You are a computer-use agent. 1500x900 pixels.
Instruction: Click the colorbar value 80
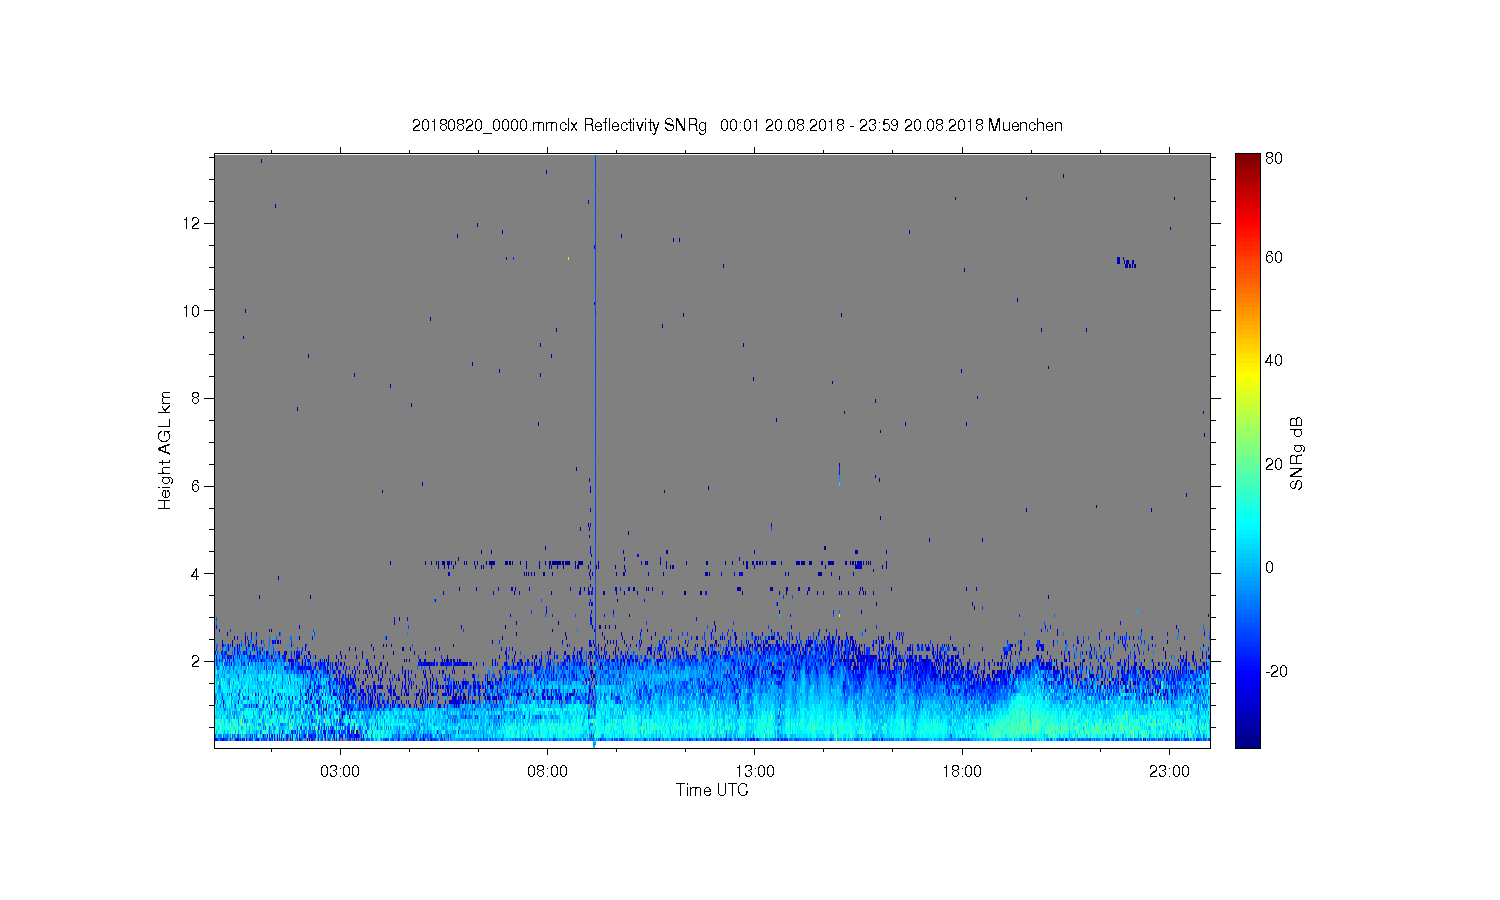tap(1274, 158)
